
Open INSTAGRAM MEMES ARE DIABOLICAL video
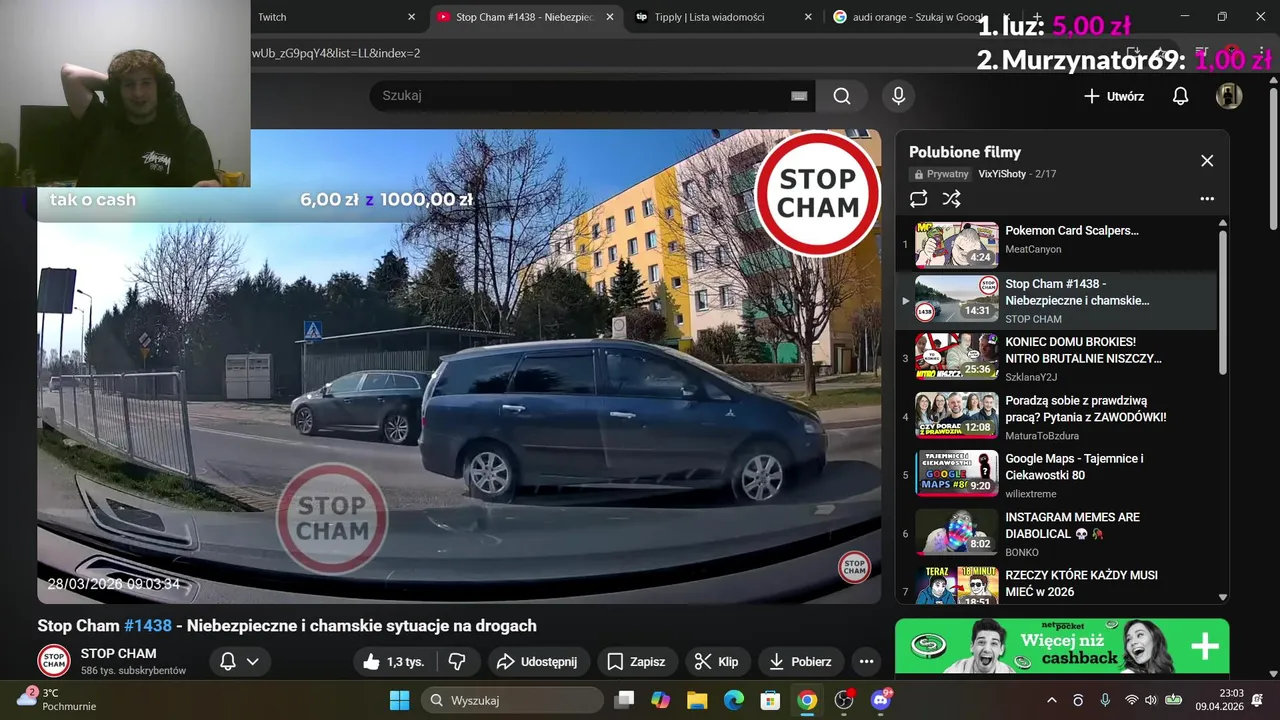tap(1055, 533)
